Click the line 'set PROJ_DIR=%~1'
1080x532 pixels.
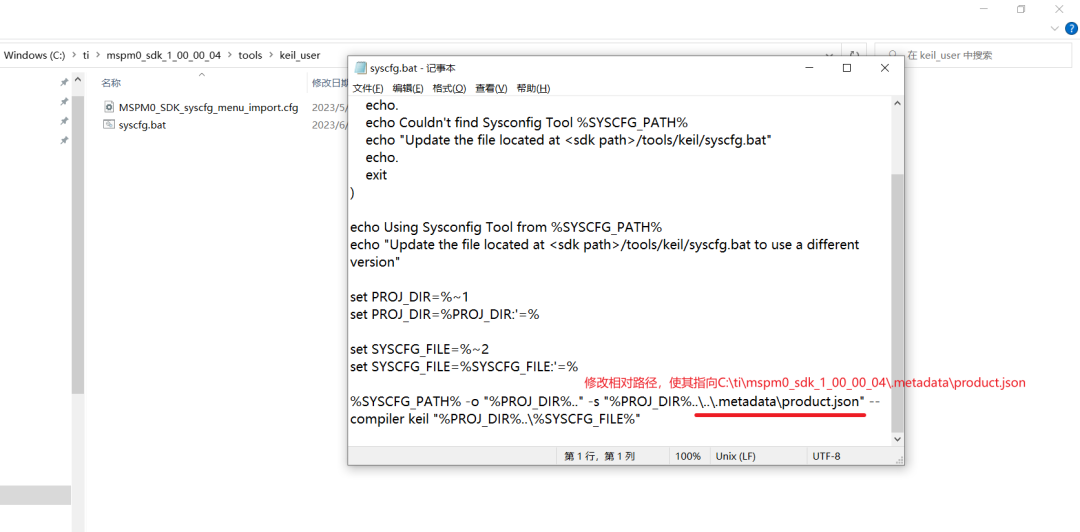[x=411, y=296]
